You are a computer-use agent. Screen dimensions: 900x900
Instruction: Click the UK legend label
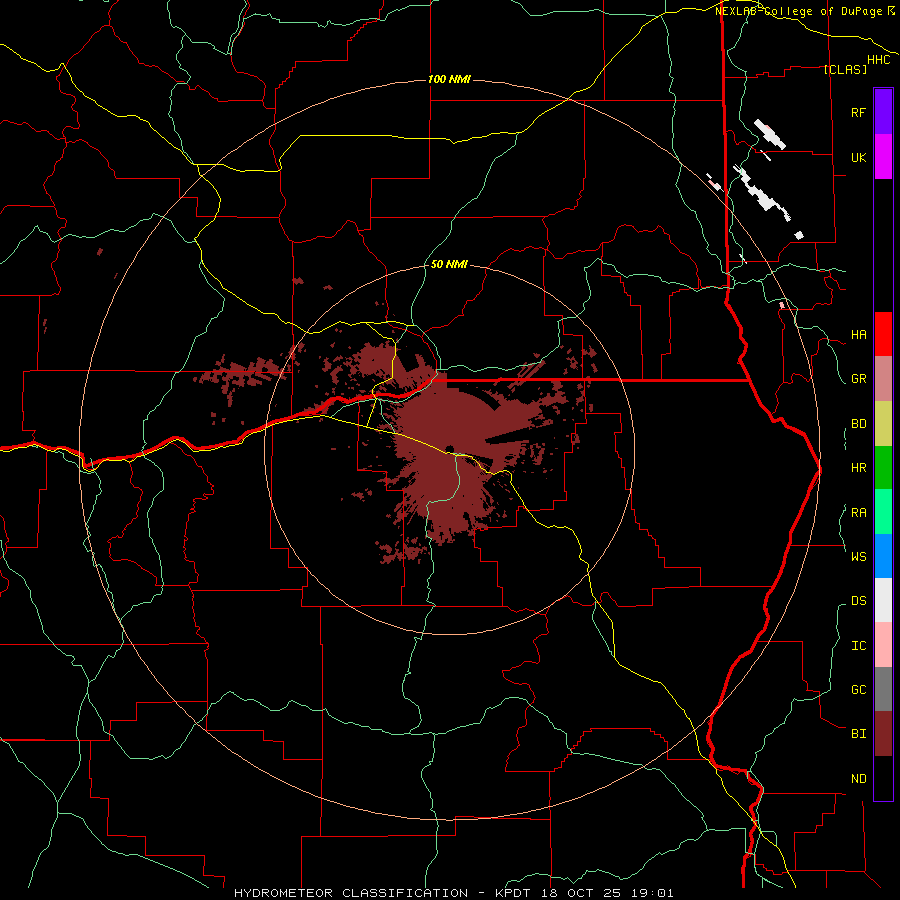(858, 157)
